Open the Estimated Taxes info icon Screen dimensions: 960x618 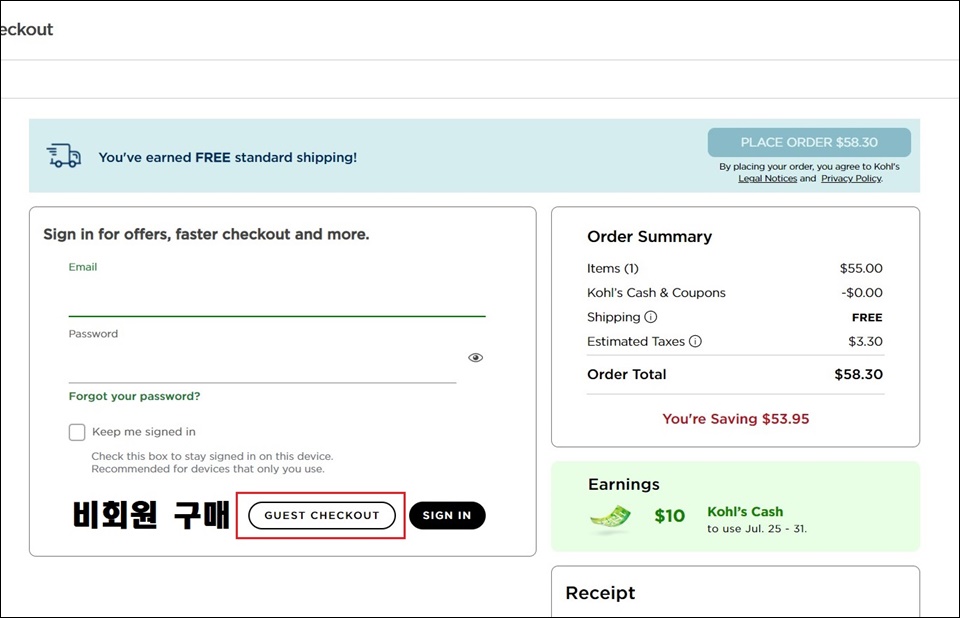click(x=696, y=341)
